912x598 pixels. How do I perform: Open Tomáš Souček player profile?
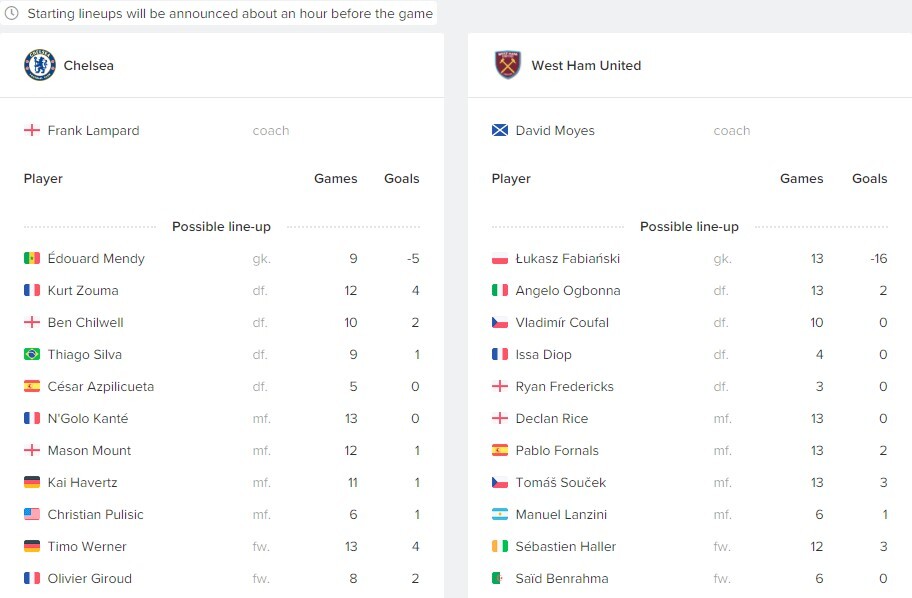tap(561, 482)
